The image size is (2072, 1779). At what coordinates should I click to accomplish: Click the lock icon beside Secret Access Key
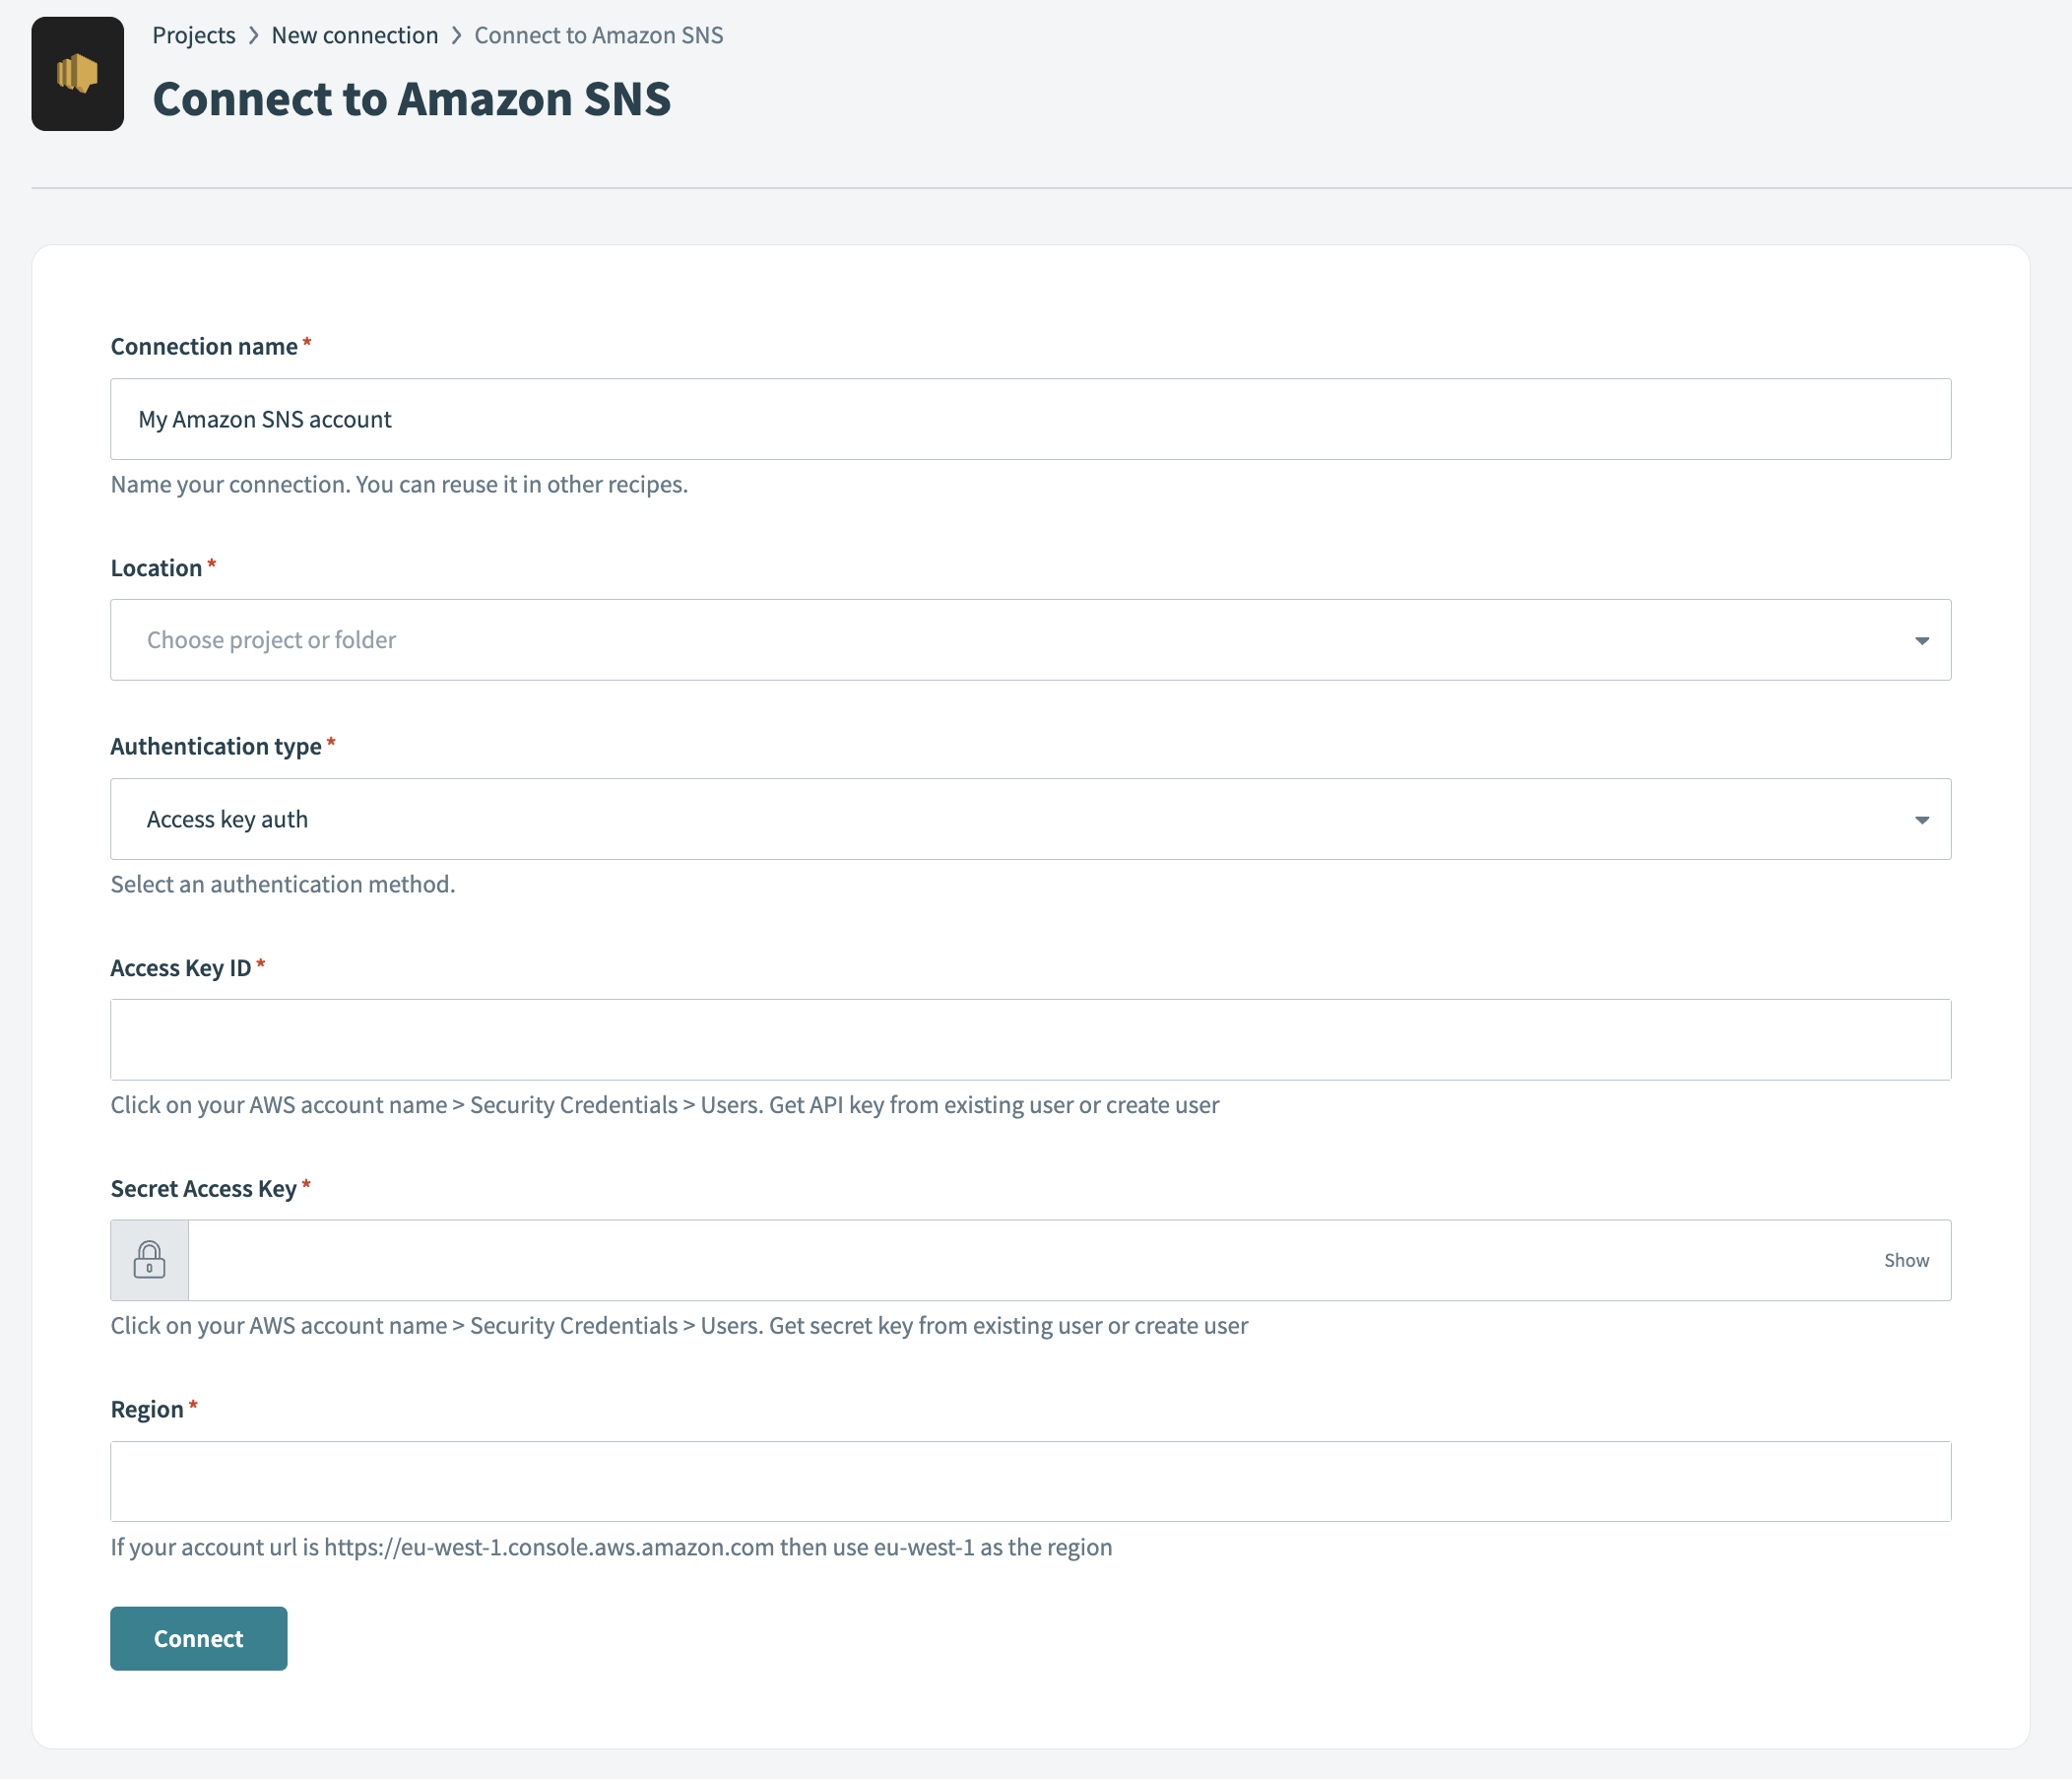click(149, 1260)
